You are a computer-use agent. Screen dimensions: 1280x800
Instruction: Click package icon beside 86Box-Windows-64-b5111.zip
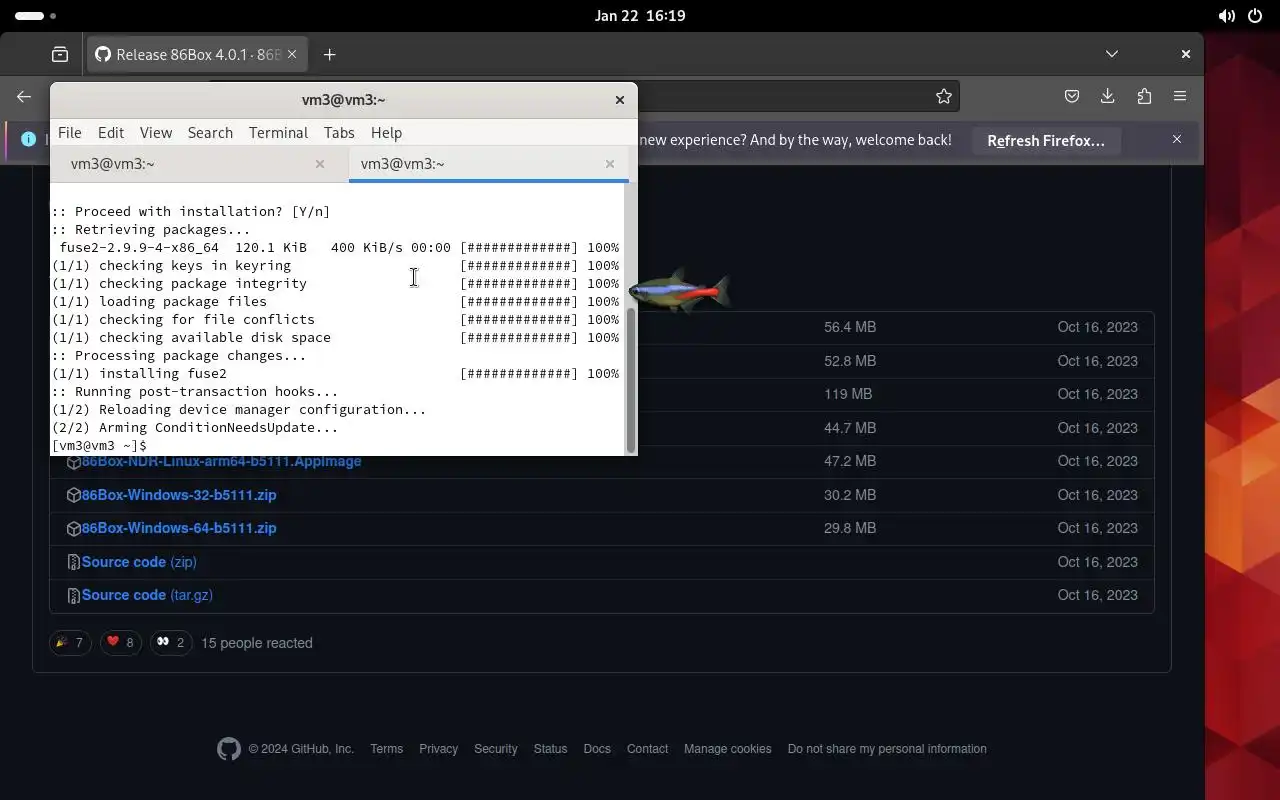(73, 528)
